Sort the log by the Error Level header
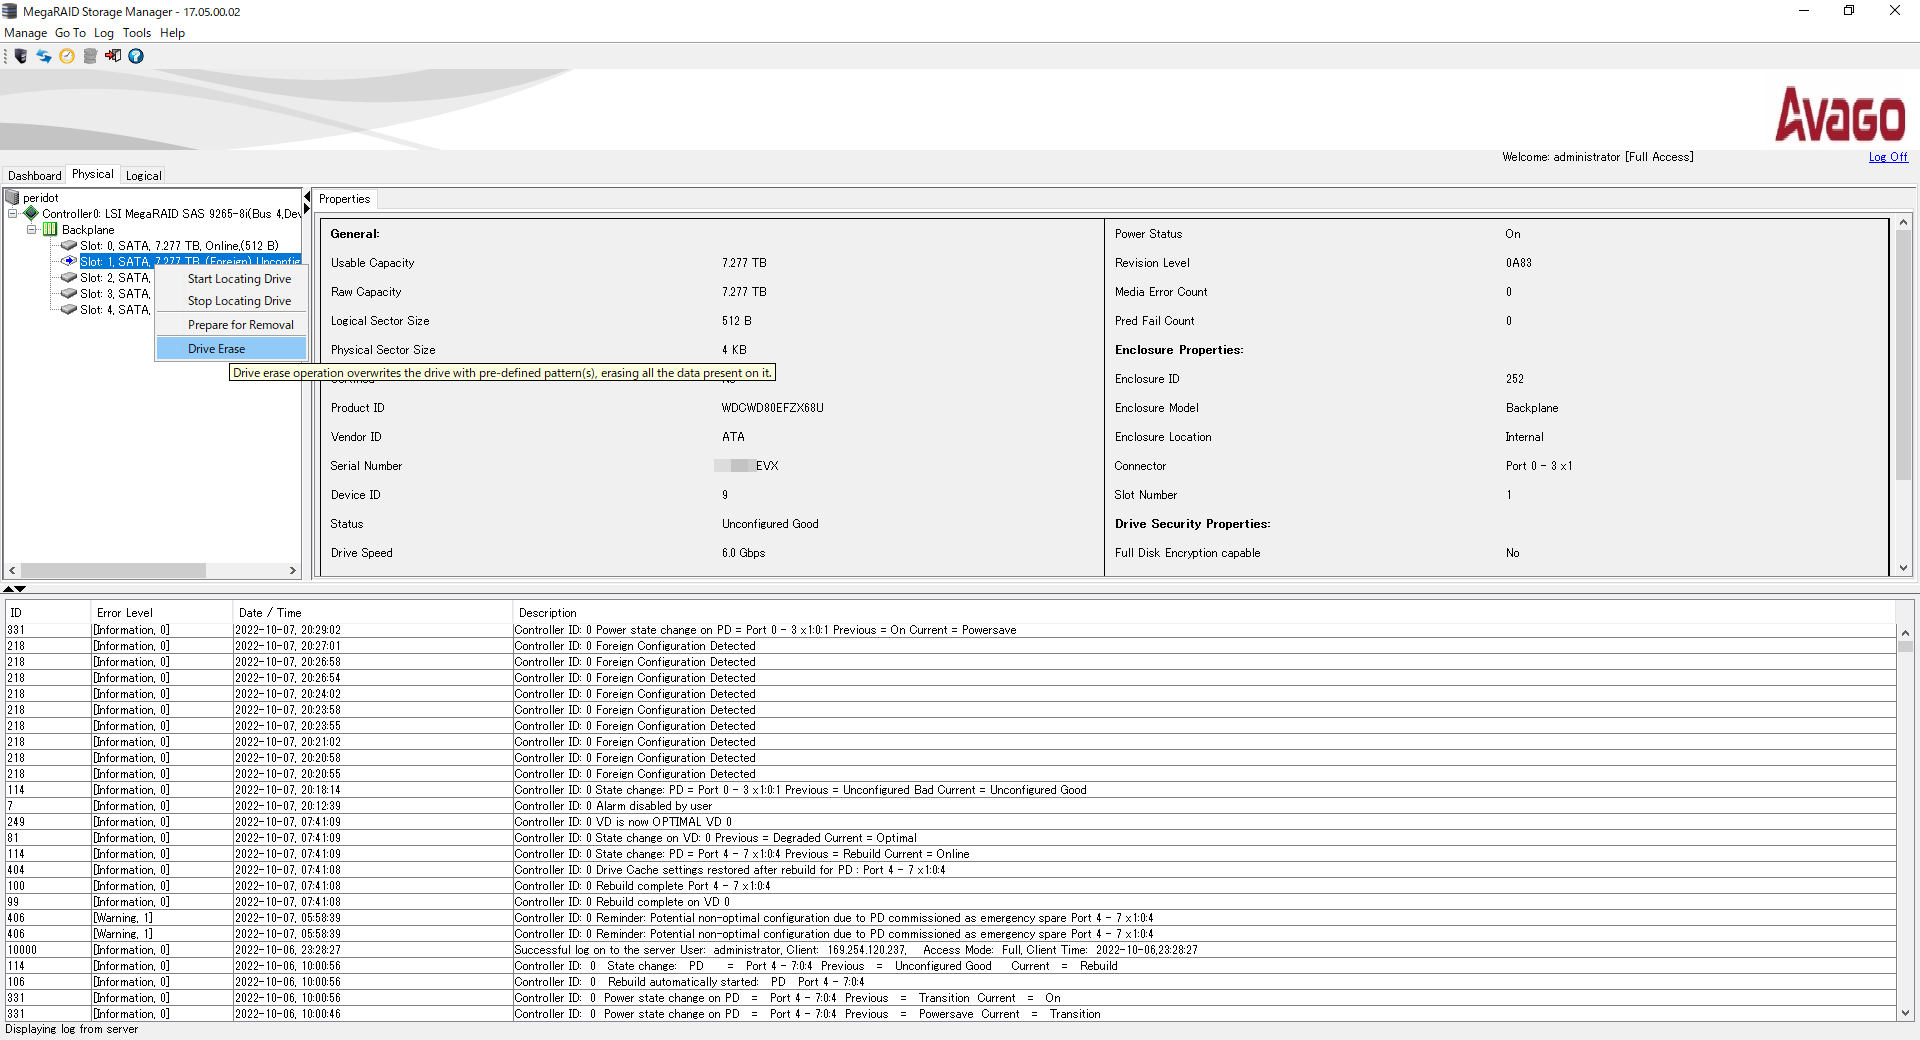This screenshot has width=1920, height=1040. click(162, 613)
